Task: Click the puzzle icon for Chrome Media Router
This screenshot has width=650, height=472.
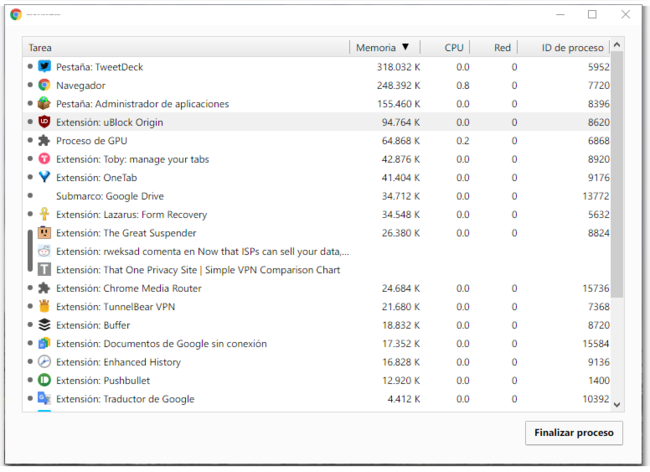Action: pos(44,288)
